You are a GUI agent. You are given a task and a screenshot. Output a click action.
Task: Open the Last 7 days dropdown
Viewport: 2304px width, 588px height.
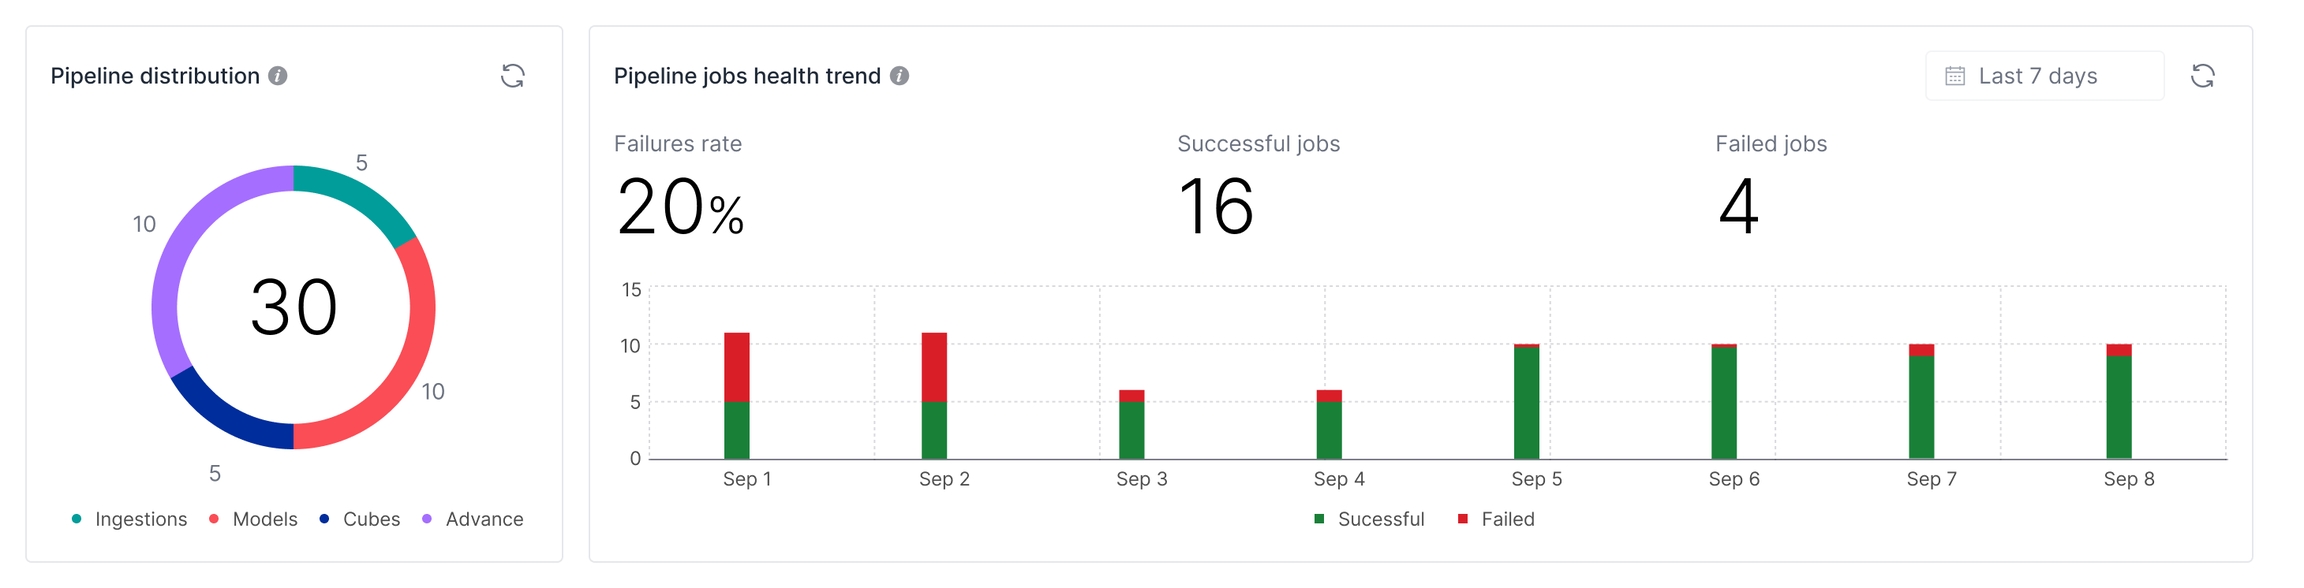click(x=2044, y=76)
